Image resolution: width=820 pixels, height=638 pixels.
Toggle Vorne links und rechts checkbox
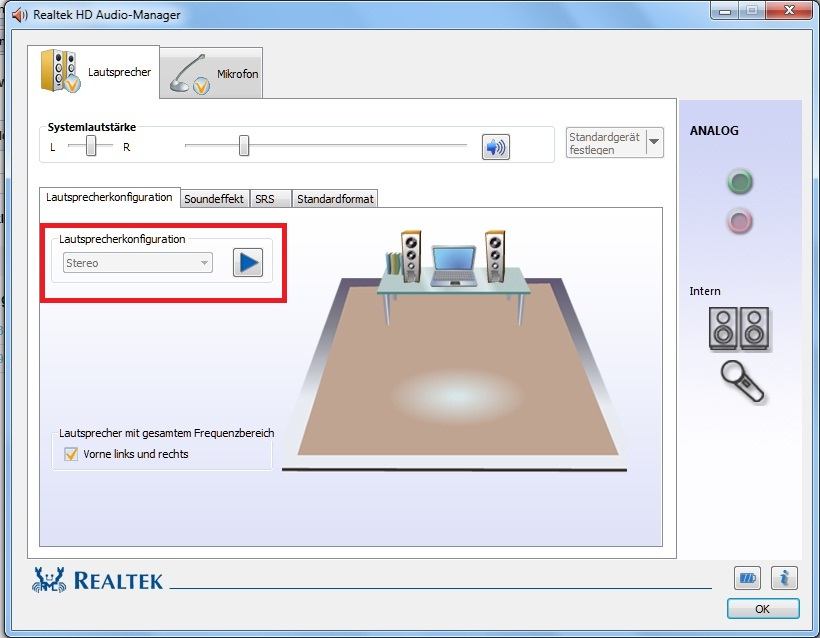[x=71, y=454]
